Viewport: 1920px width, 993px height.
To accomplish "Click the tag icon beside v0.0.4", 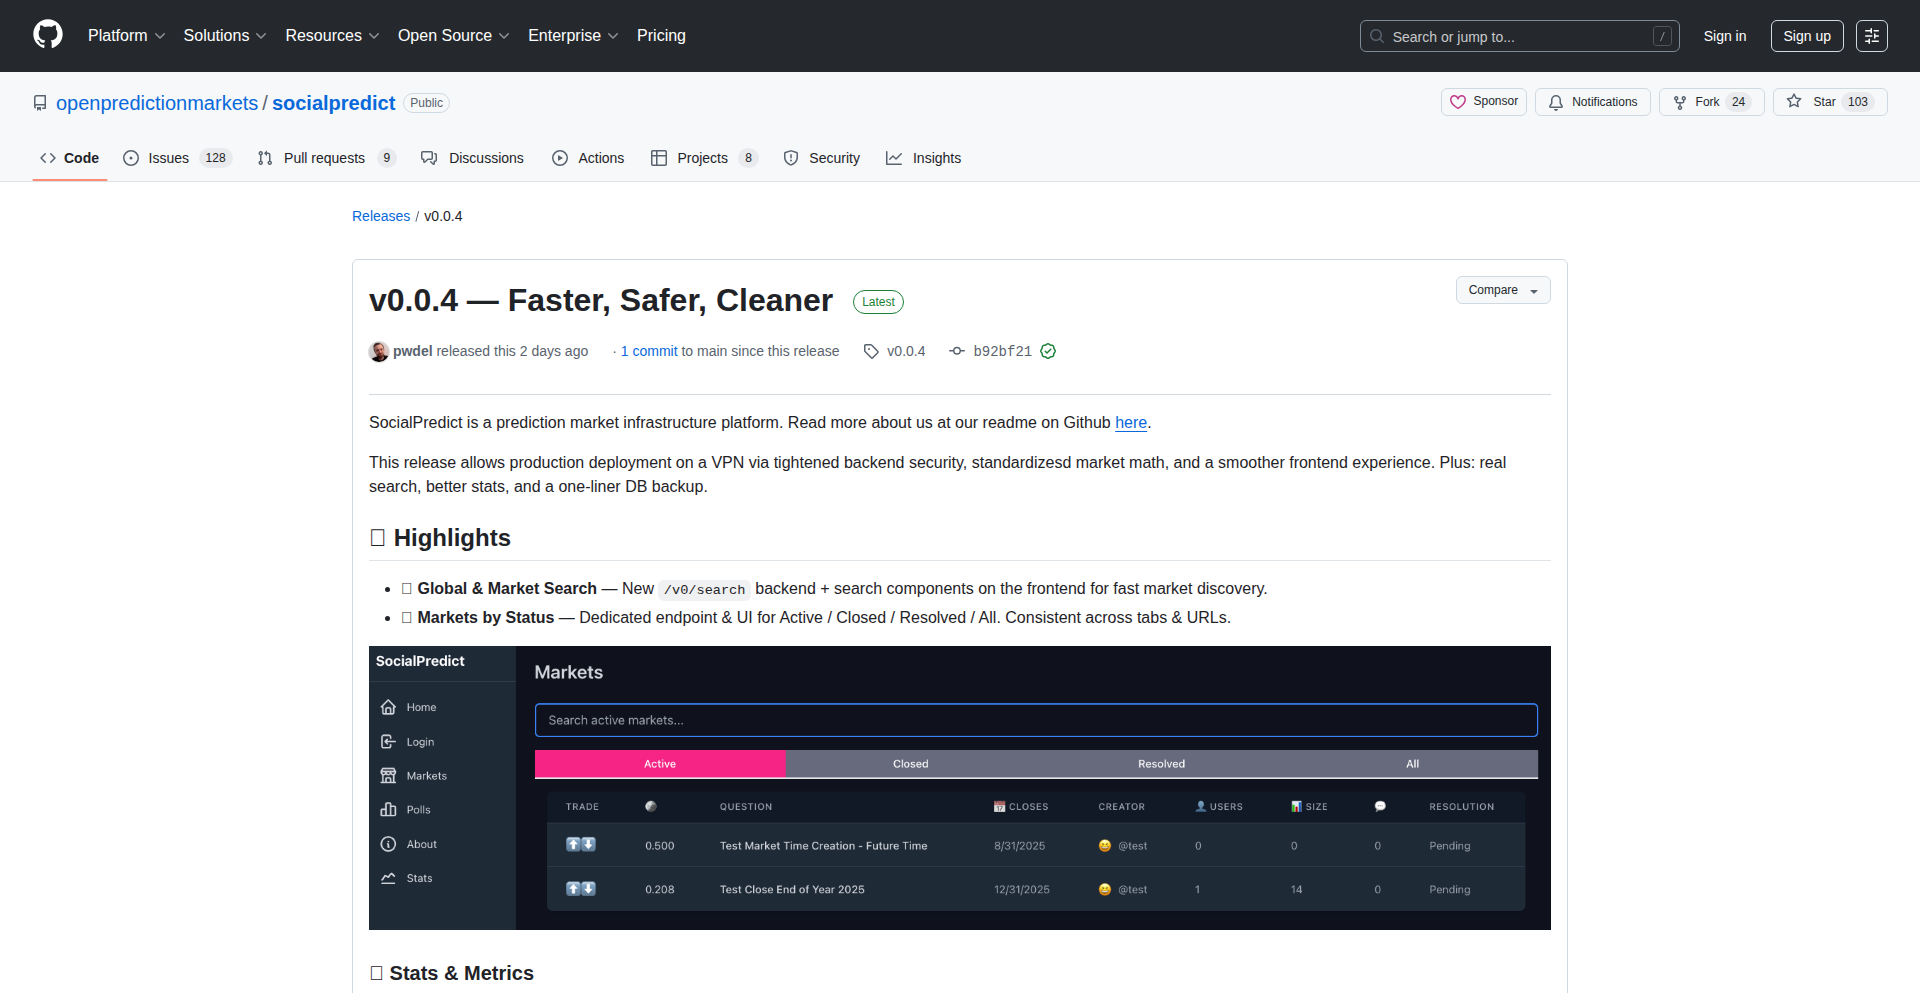I will point(871,351).
